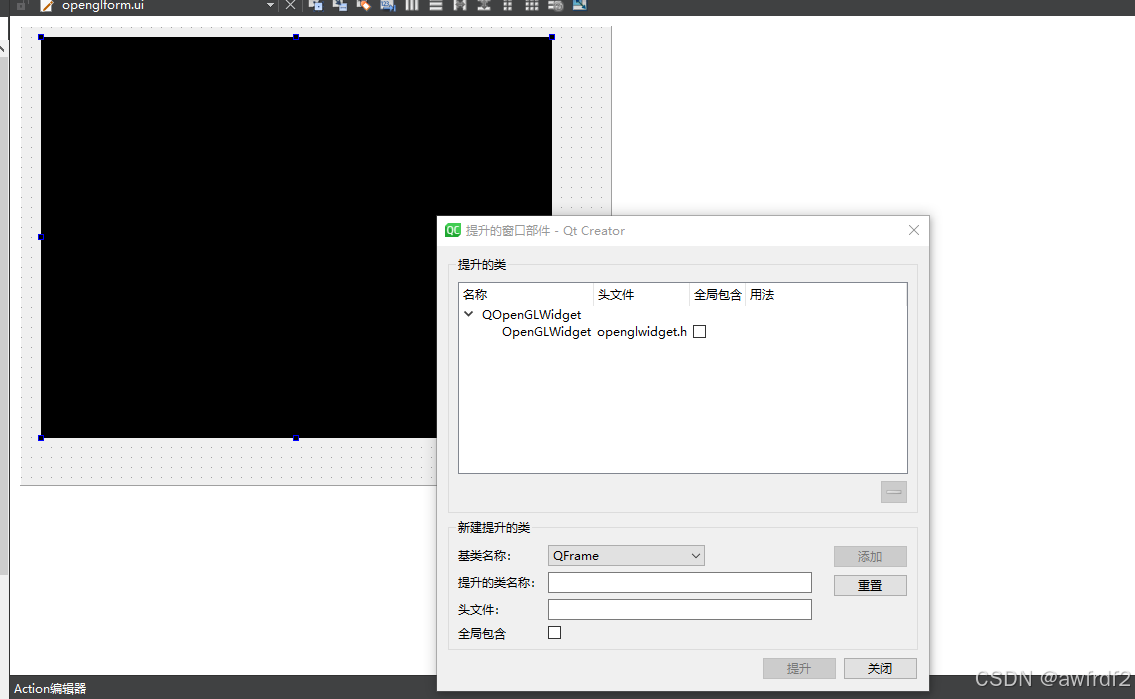Open the 基类名称 QFrame combo box
1135x699 pixels.
(626, 556)
